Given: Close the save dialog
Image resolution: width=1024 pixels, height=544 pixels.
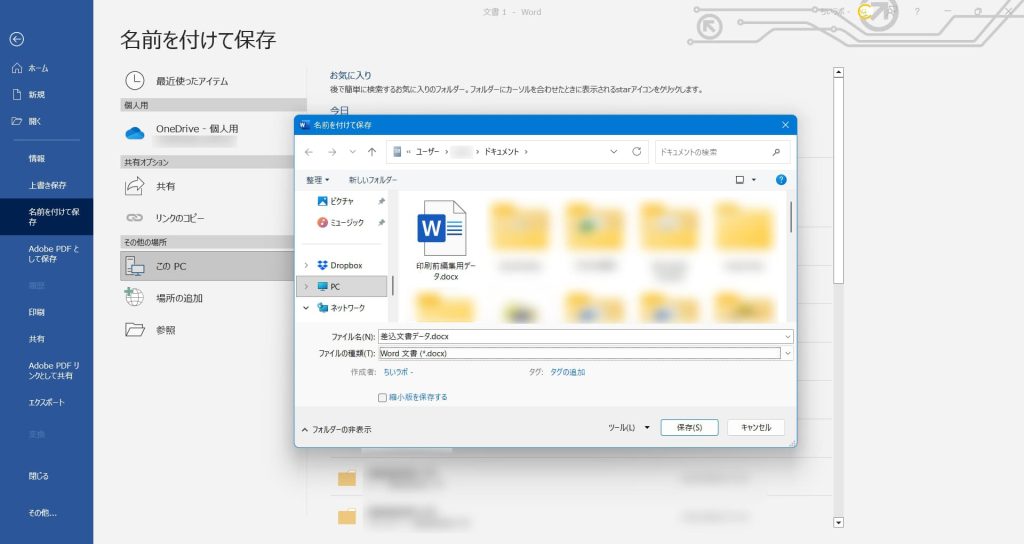Looking at the screenshot, I should (785, 125).
